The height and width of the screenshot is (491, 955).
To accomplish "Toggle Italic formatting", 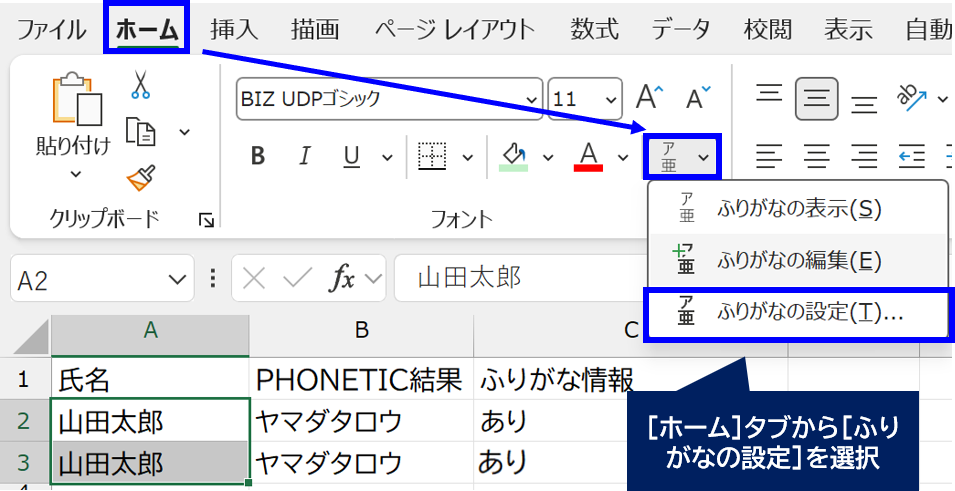I will point(305,157).
